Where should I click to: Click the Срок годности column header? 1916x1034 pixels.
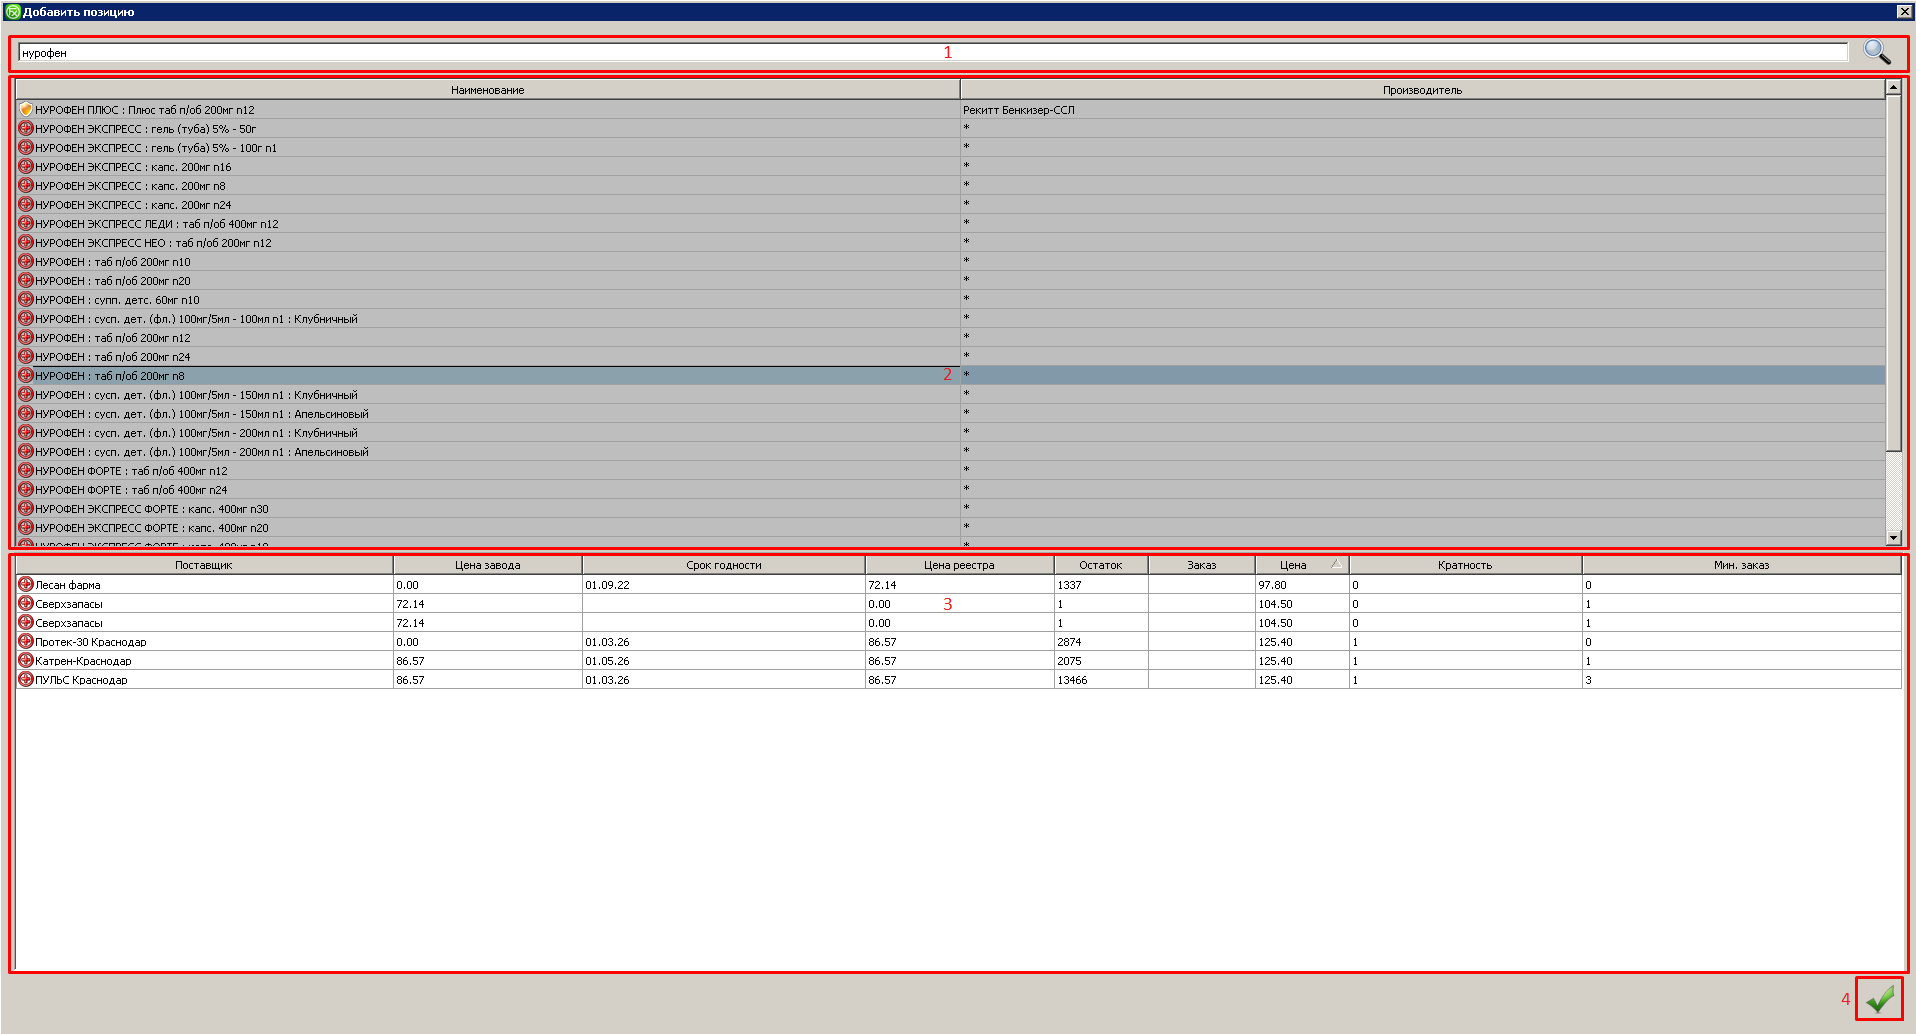click(723, 565)
